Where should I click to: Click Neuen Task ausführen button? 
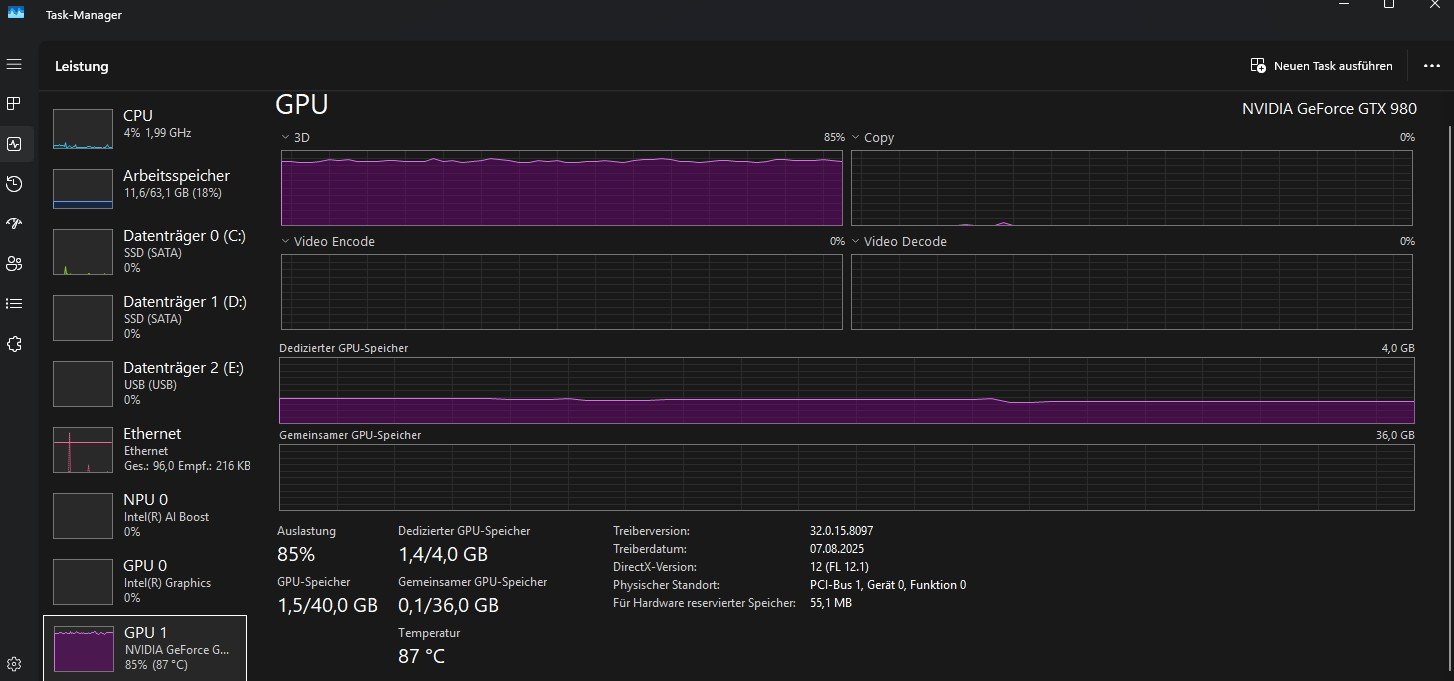point(1321,66)
